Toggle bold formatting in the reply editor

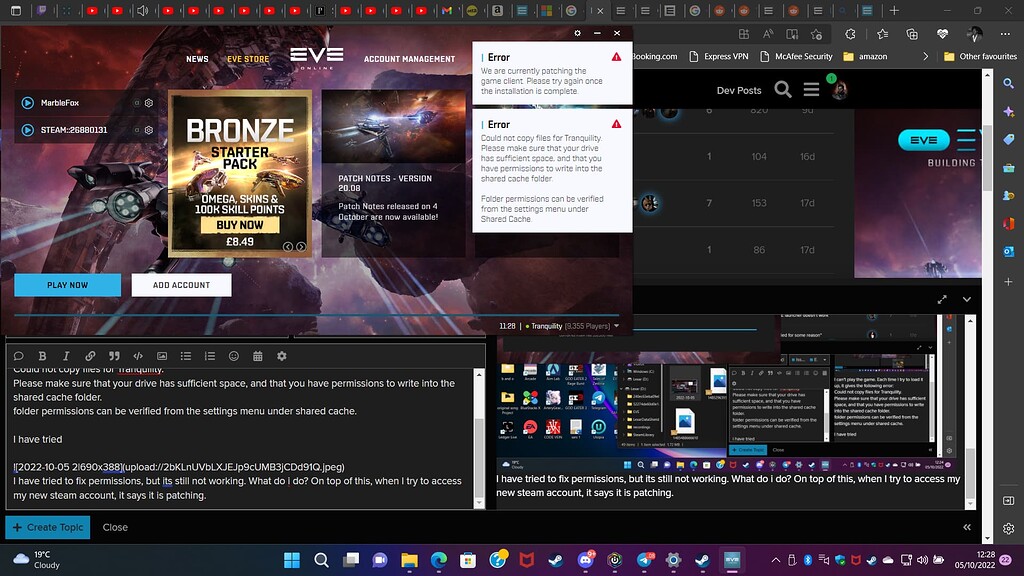pyautogui.click(x=42, y=356)
